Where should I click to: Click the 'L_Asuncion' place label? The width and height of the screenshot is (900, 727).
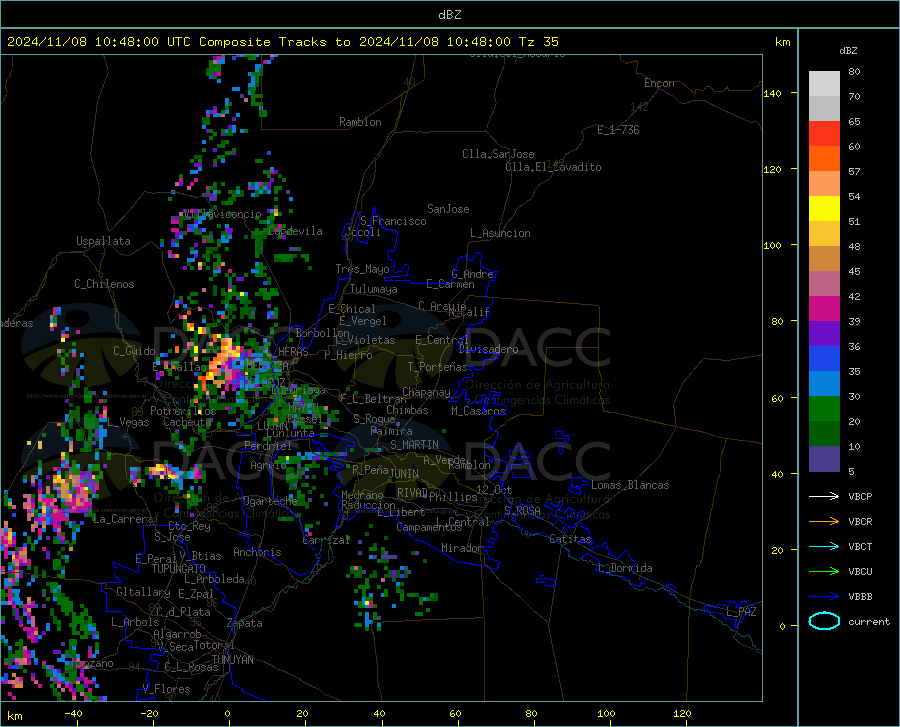point(500,233)
